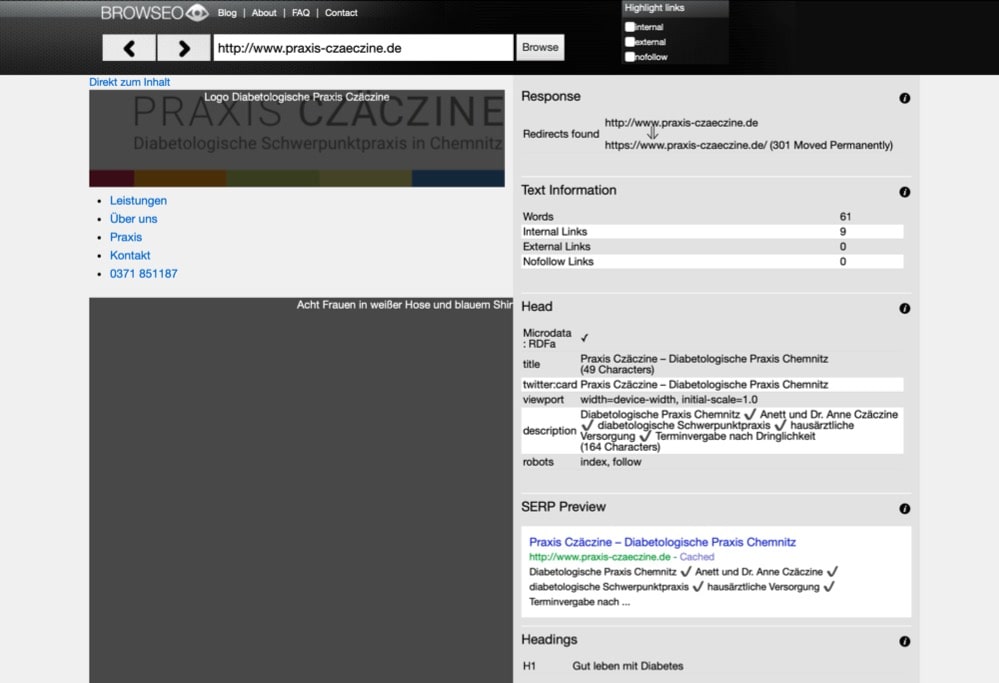Focus the URL input field
999x683 pixels.
[x=362, y=48]
